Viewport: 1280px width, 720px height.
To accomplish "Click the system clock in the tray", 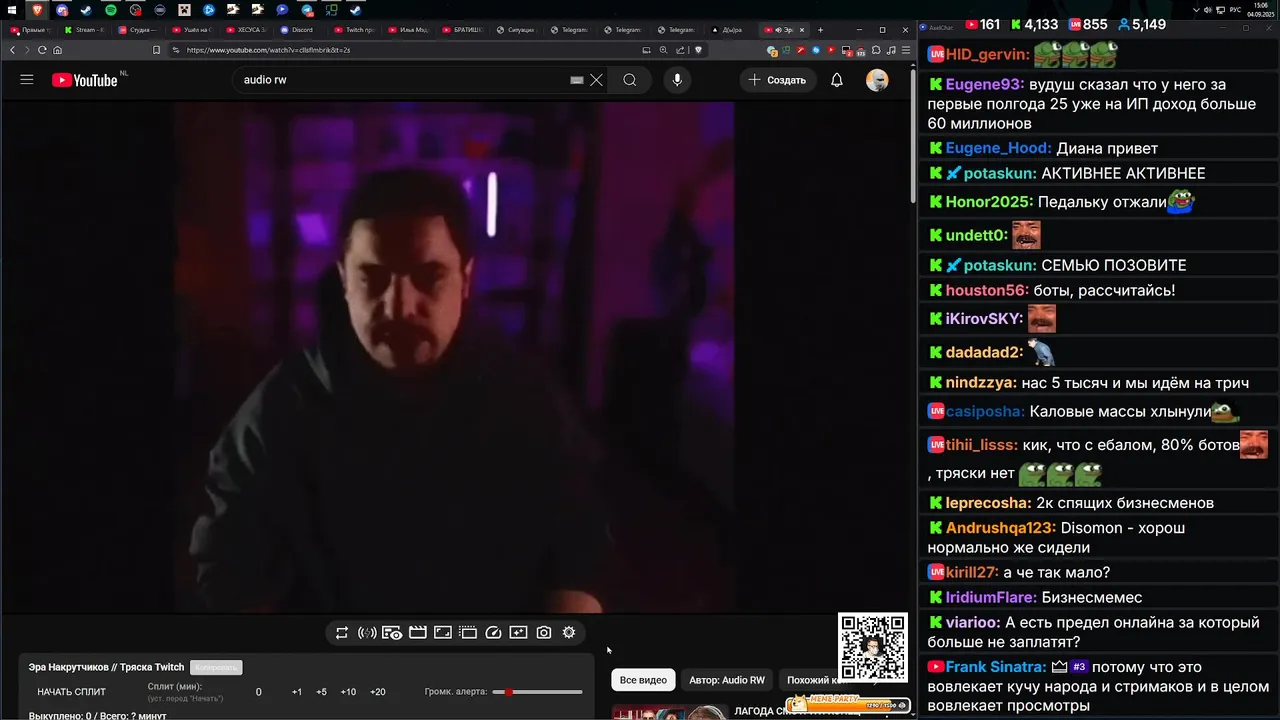I will [1259, 10].
